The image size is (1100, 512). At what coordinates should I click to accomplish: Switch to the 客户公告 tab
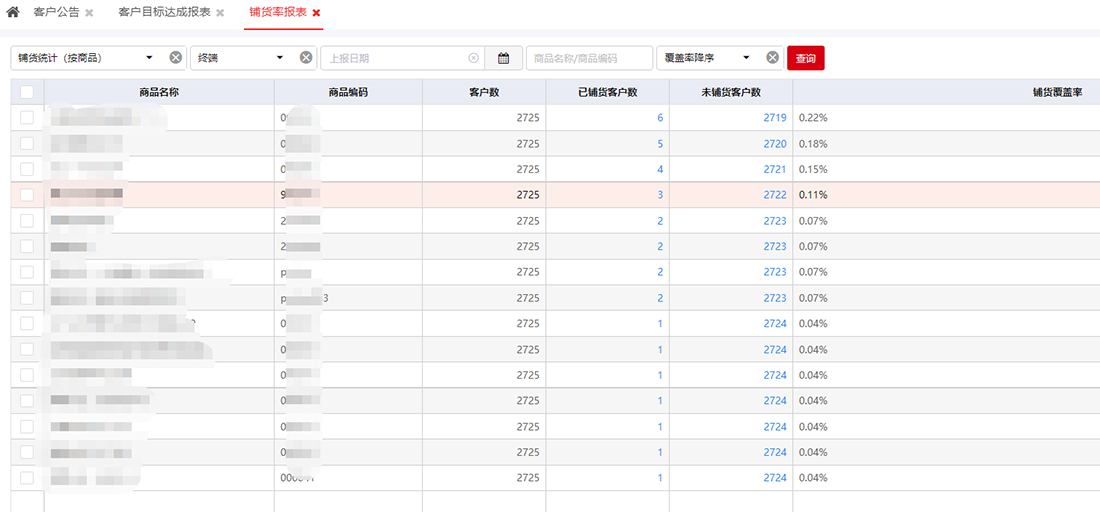(x=56, y=13)
